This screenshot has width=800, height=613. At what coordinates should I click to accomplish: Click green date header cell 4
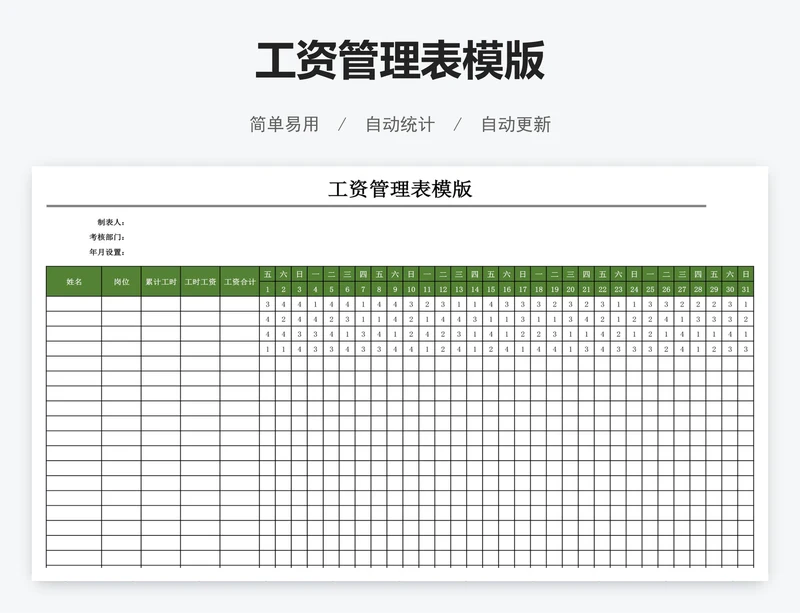[x=315, y=289]
